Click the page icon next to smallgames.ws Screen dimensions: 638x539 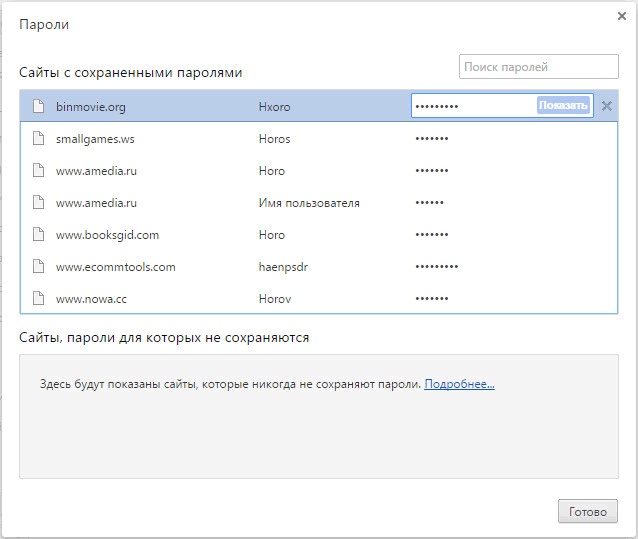pyautogui.click(x=39, y=139)
